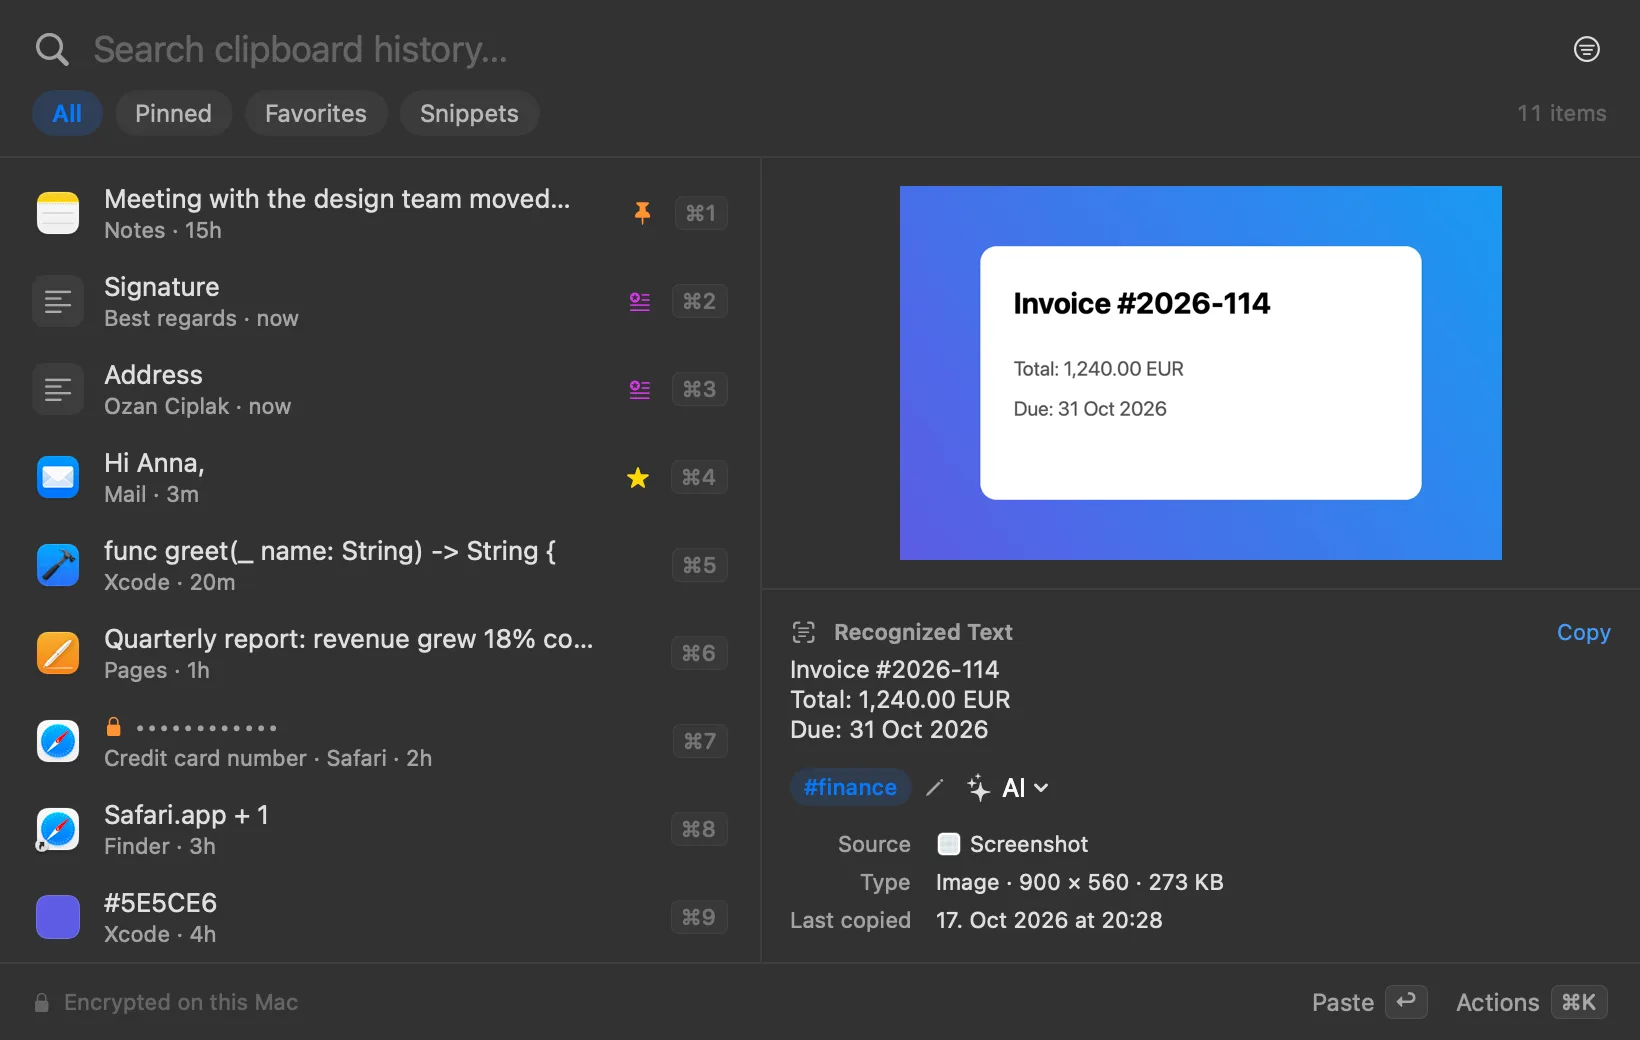Screen dimensions: 1640x1040
Task: Expand the AI dropdown chevron
Action: [x=1041, y=788]
